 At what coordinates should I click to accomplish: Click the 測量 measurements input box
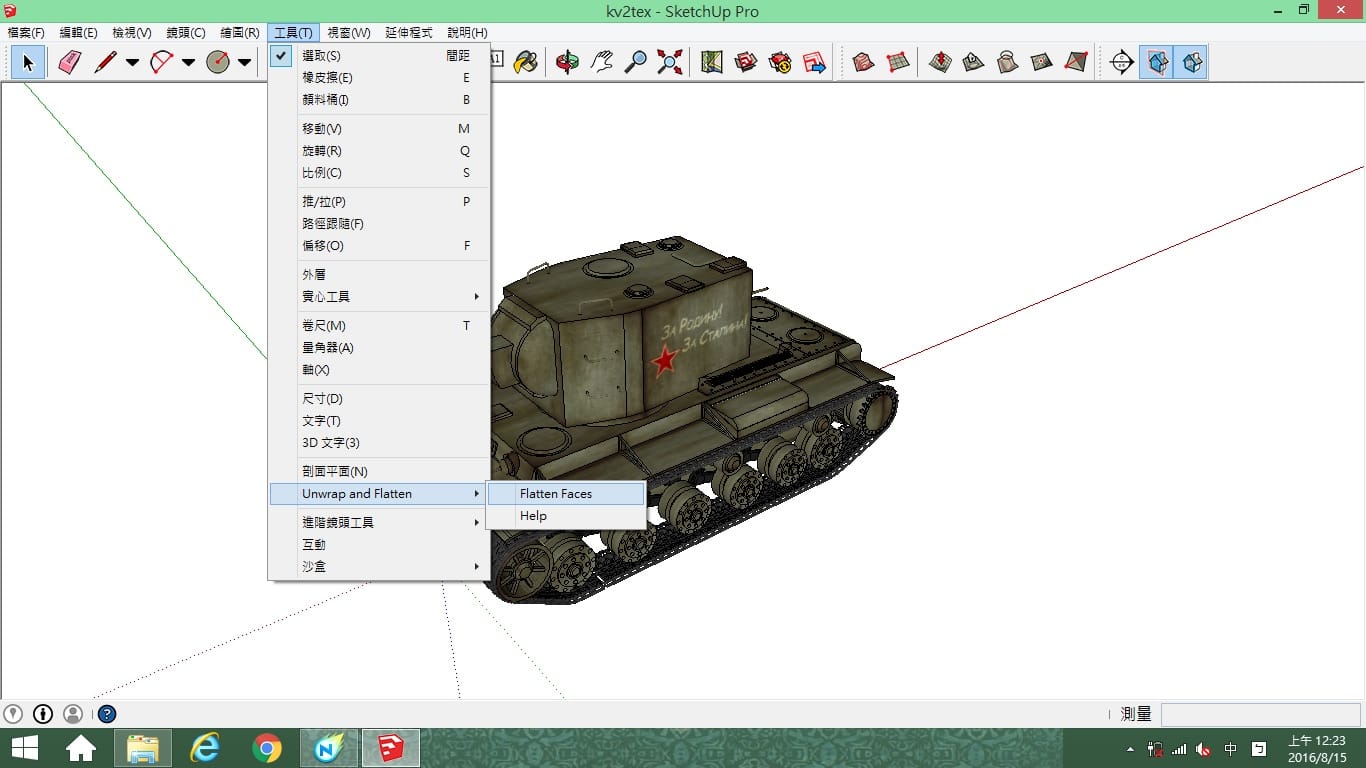click(x=1260, y=714)
